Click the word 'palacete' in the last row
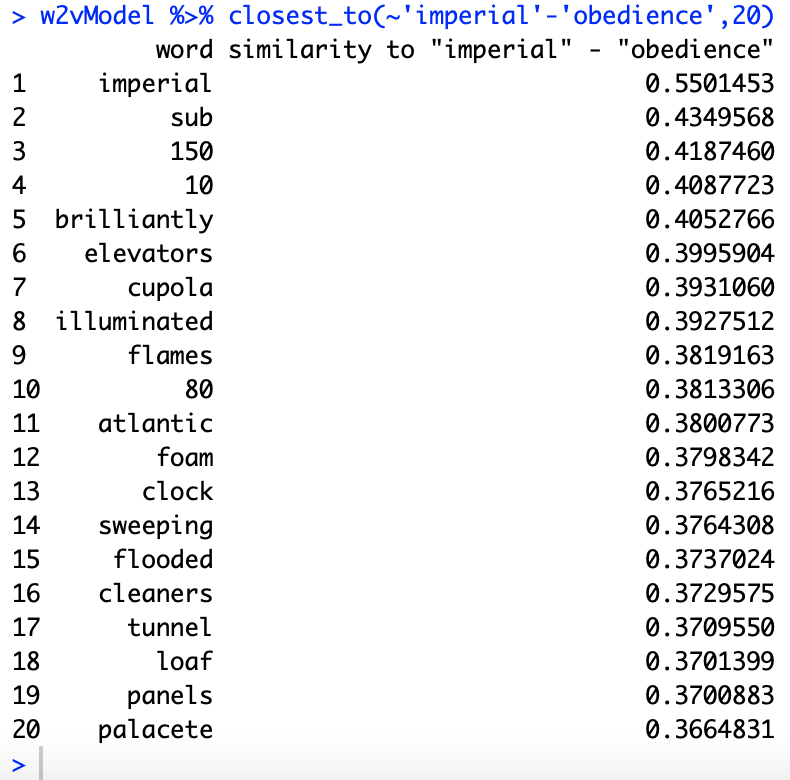Viewport: 790px width, 780px height. tap(155, 730)
